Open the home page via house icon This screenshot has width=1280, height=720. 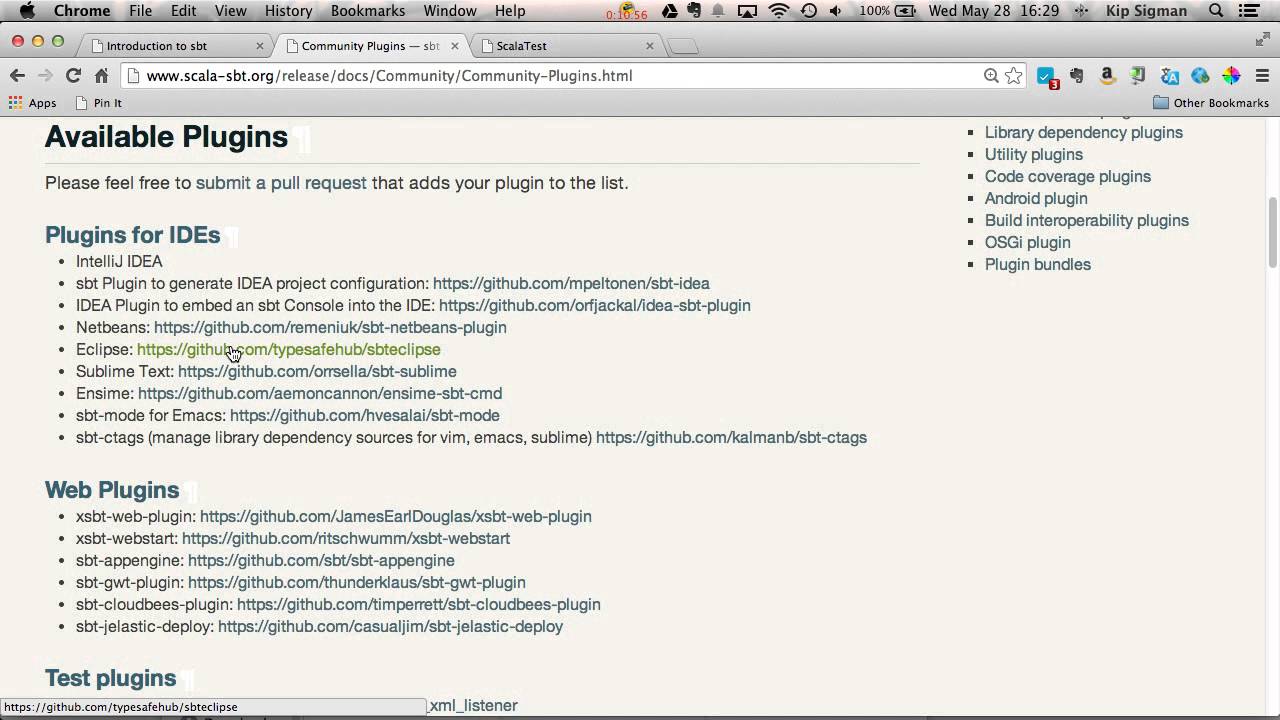coord(101,76)
